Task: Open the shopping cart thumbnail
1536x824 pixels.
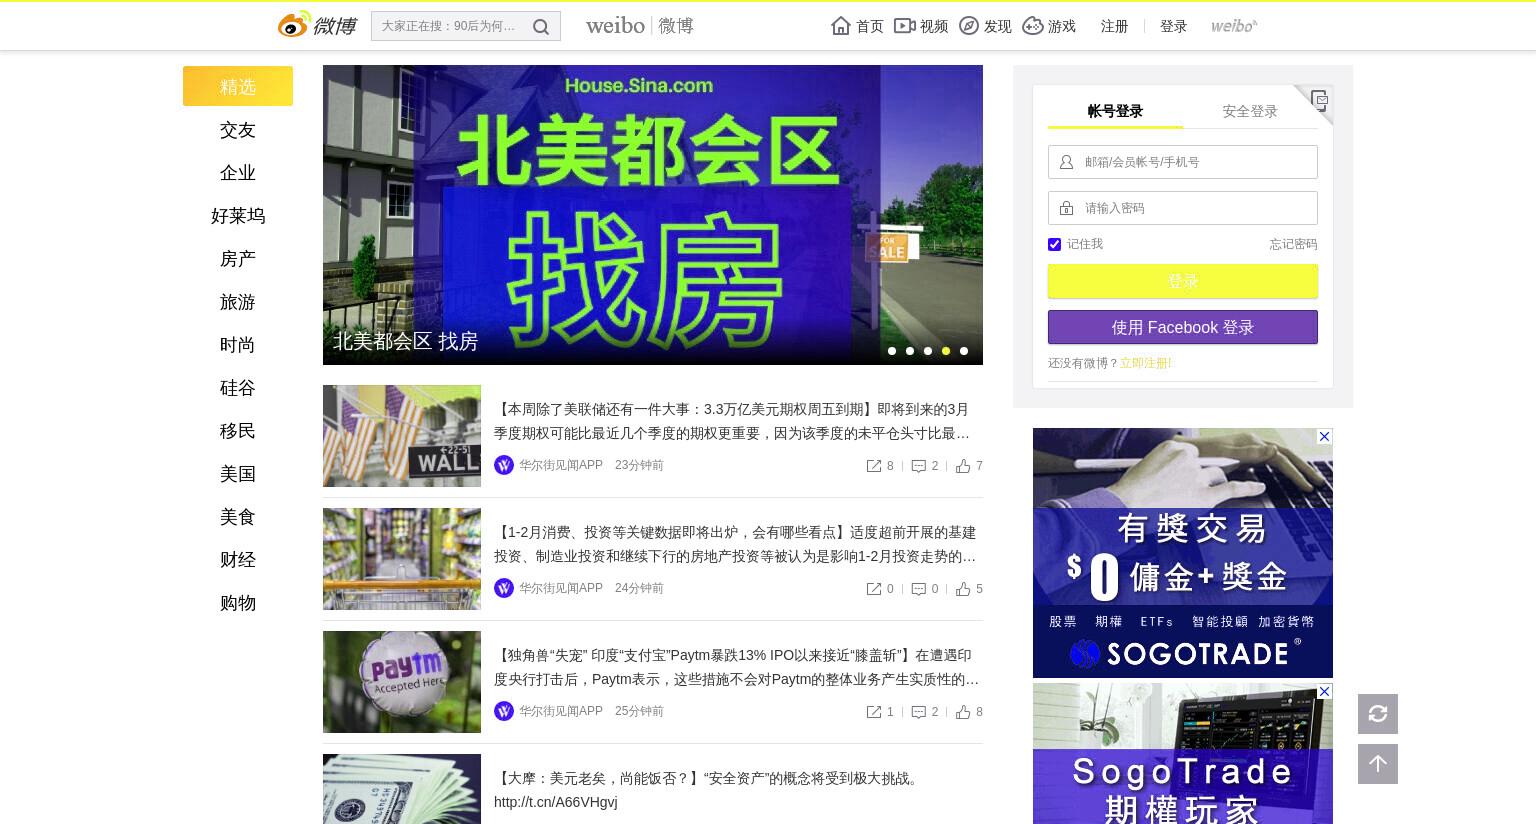Action: [x=402, y=559]
